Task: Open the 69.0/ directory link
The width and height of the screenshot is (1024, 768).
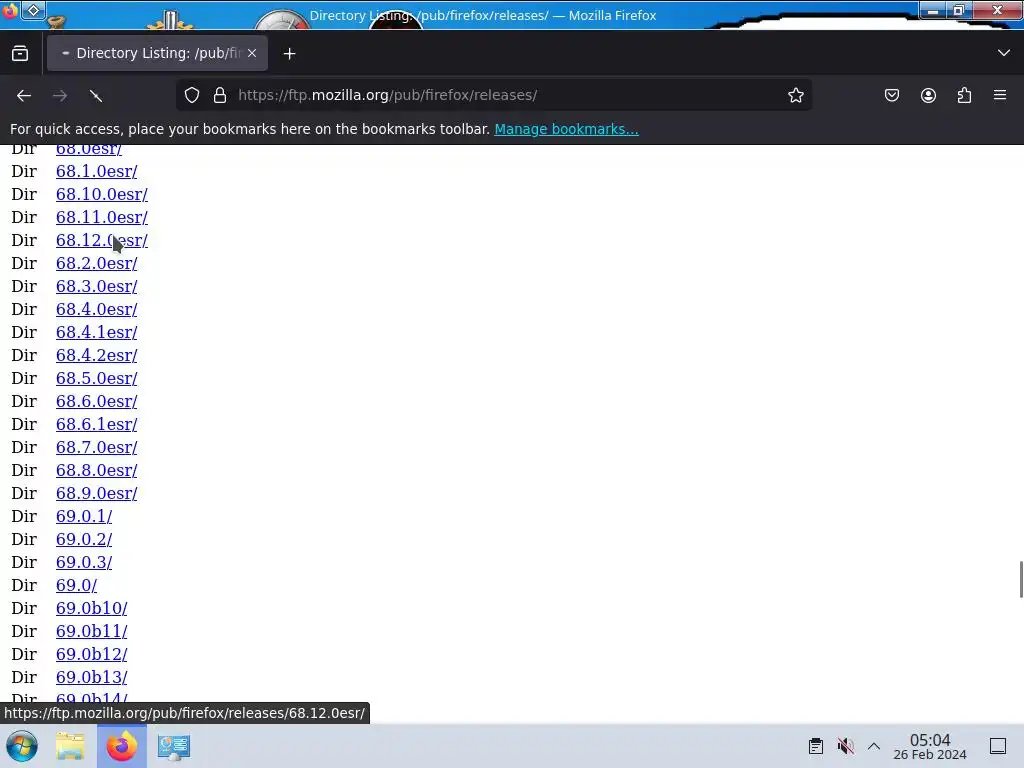Action: (x=76, y=585)
